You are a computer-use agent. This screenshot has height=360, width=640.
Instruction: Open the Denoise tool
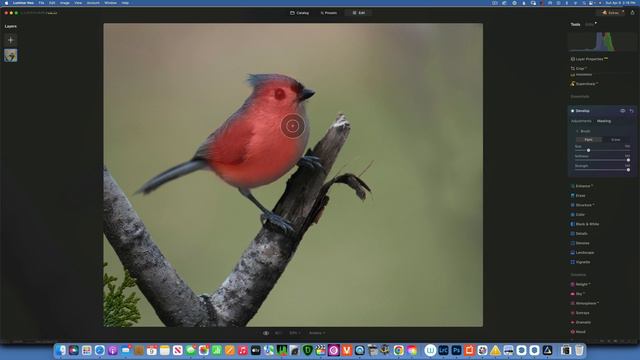pos(580,243)
